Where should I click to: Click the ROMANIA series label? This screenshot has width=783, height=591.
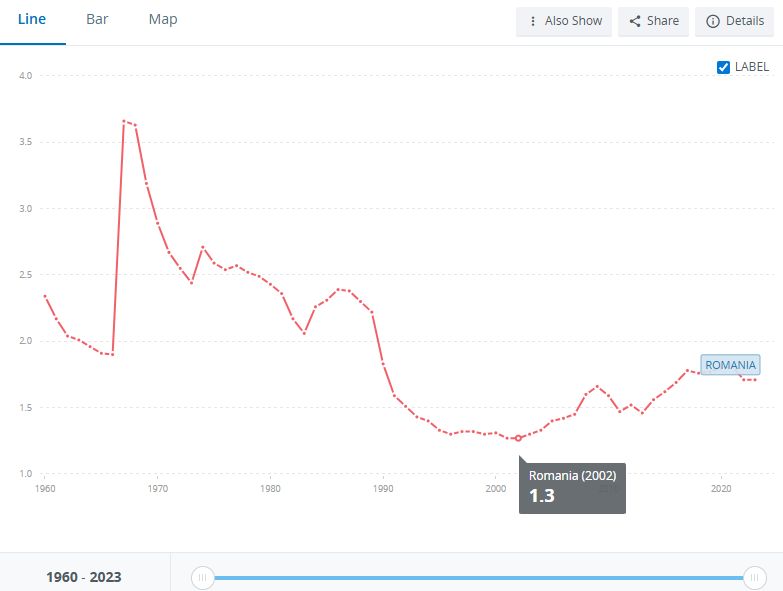point(730,365)
